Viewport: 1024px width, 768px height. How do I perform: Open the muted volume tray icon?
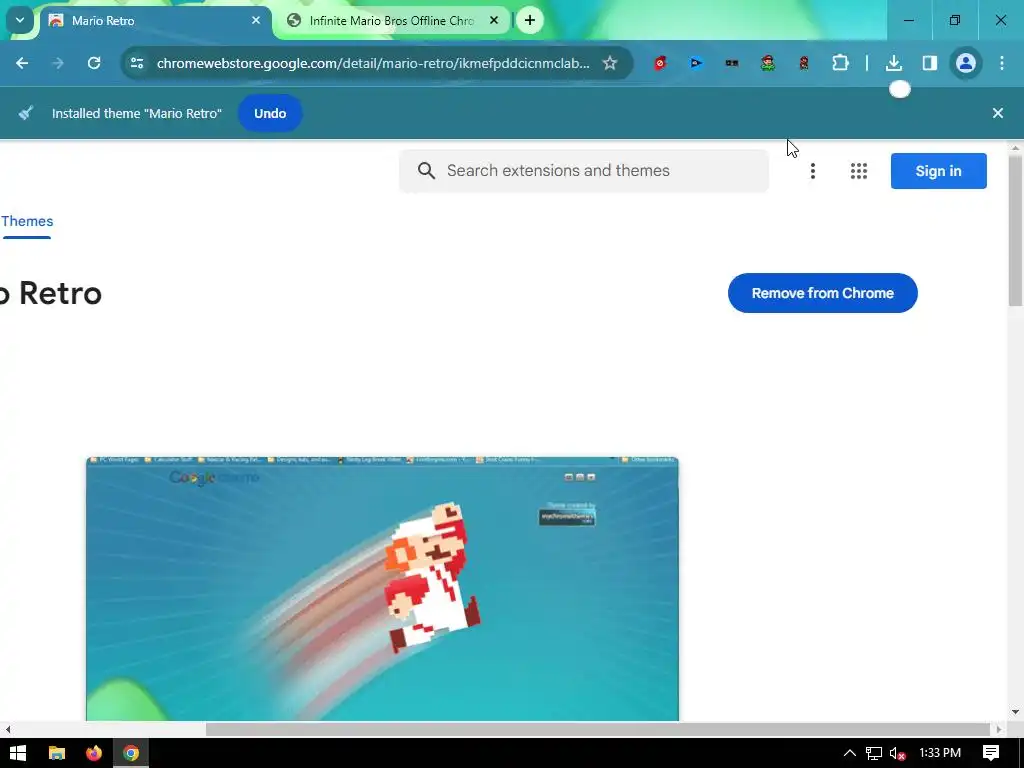coord(897,754)
